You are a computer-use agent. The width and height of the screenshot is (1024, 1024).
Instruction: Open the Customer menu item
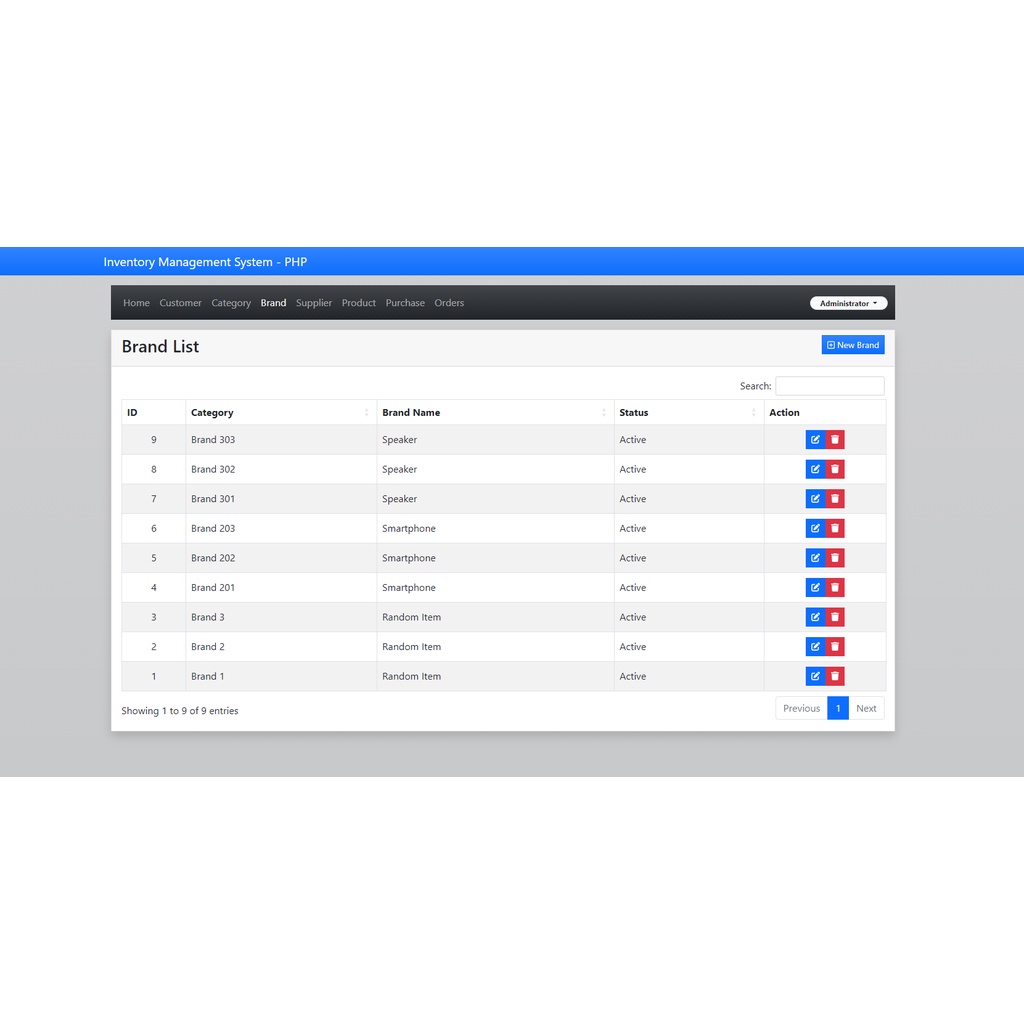coord(180,302)
